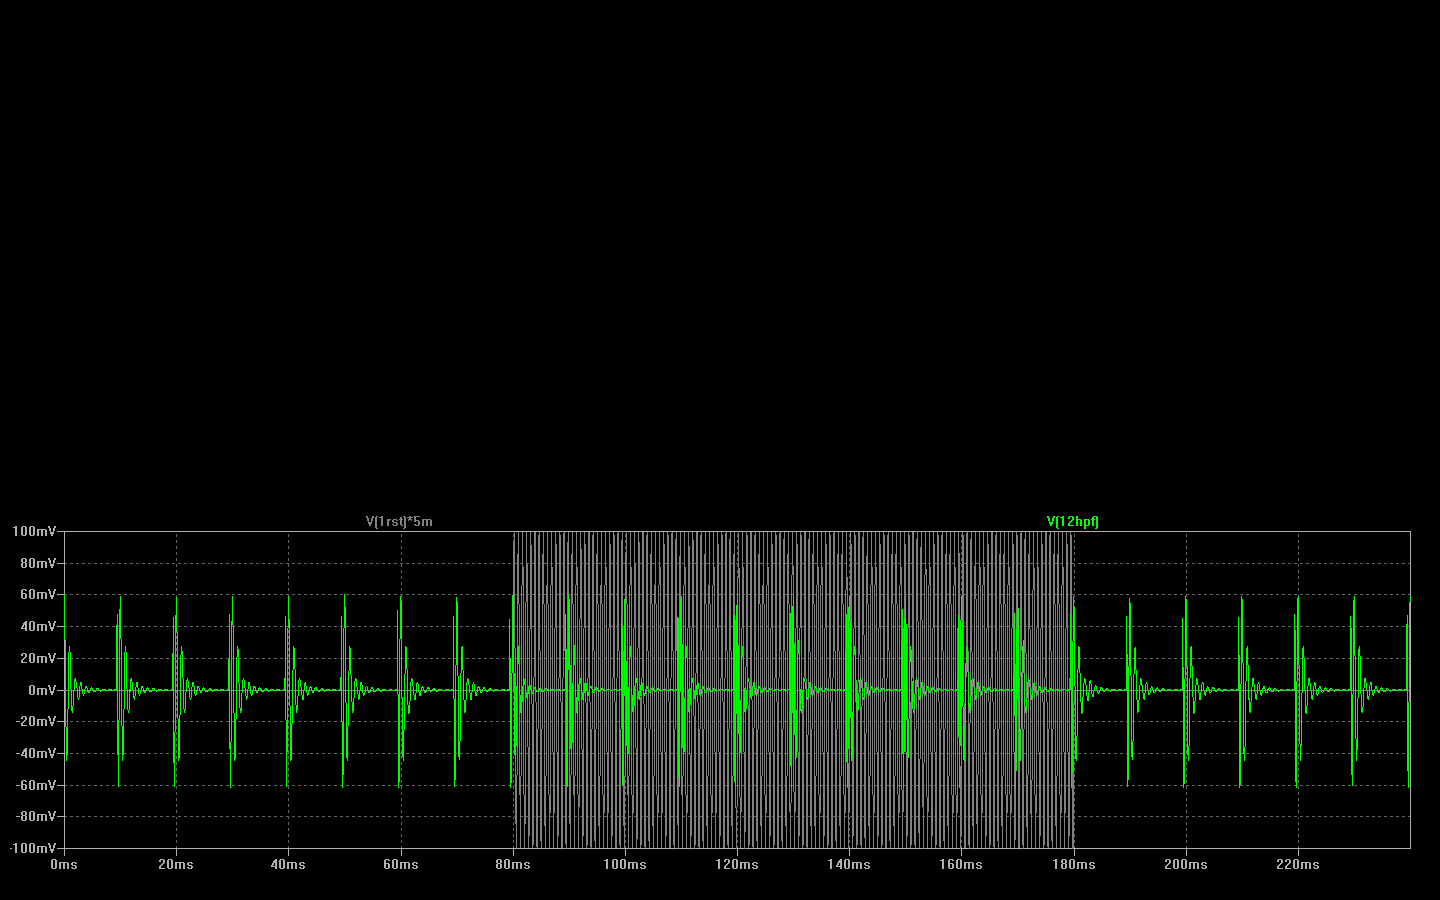Click the 60mV vertical axis label
Viewport: 1440px width, 900px height.
coord(38,594)
